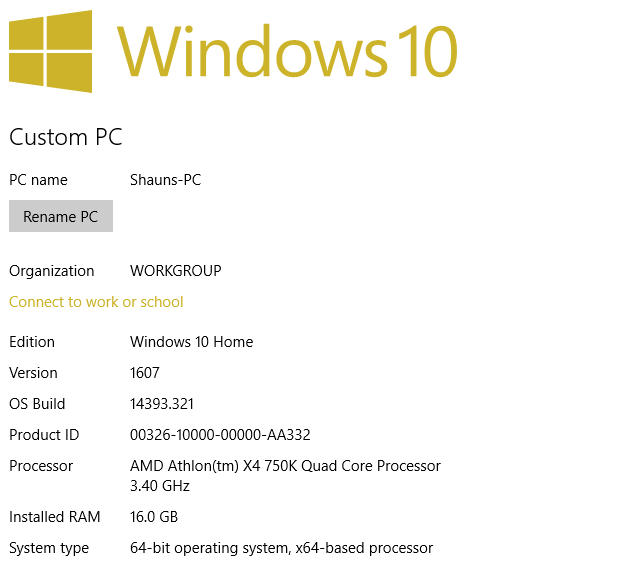Select the 3.40 GHz processor speed
The height and width of the screenshot is (563, 625).
tap(160, 486)
